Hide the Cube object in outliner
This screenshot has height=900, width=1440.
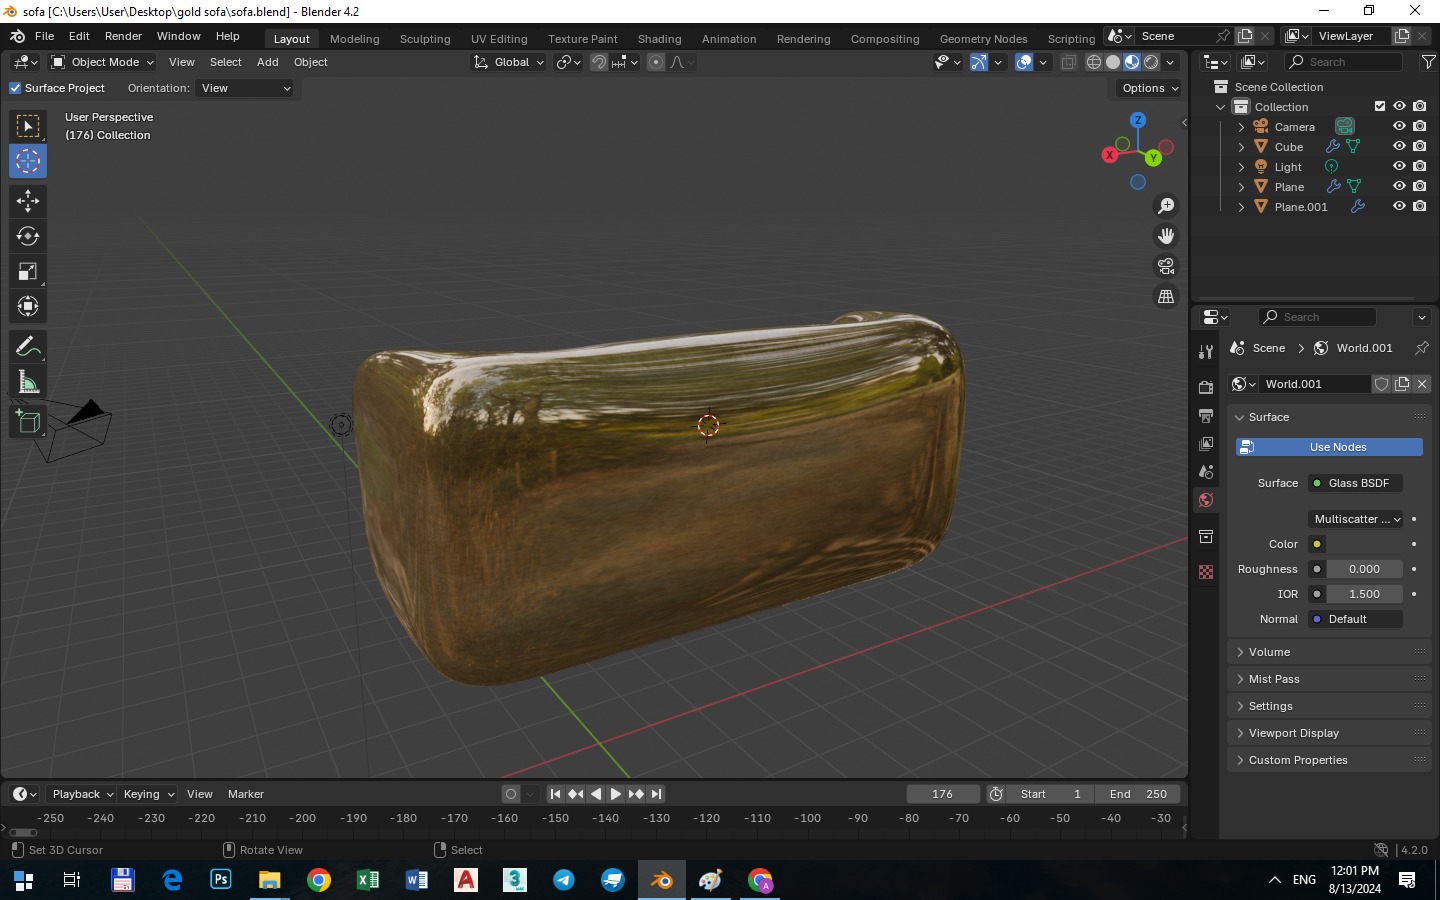[x=1399, y=146]
